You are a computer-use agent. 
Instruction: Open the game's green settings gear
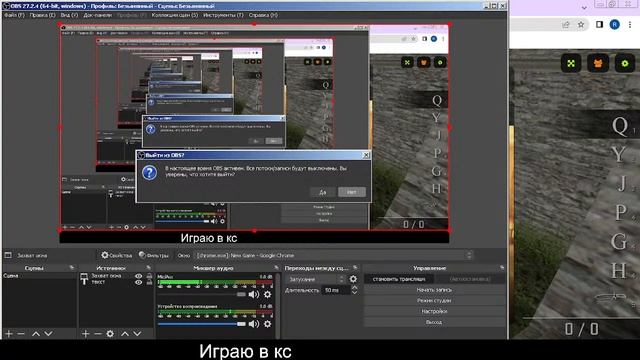[x=625, y=63]
